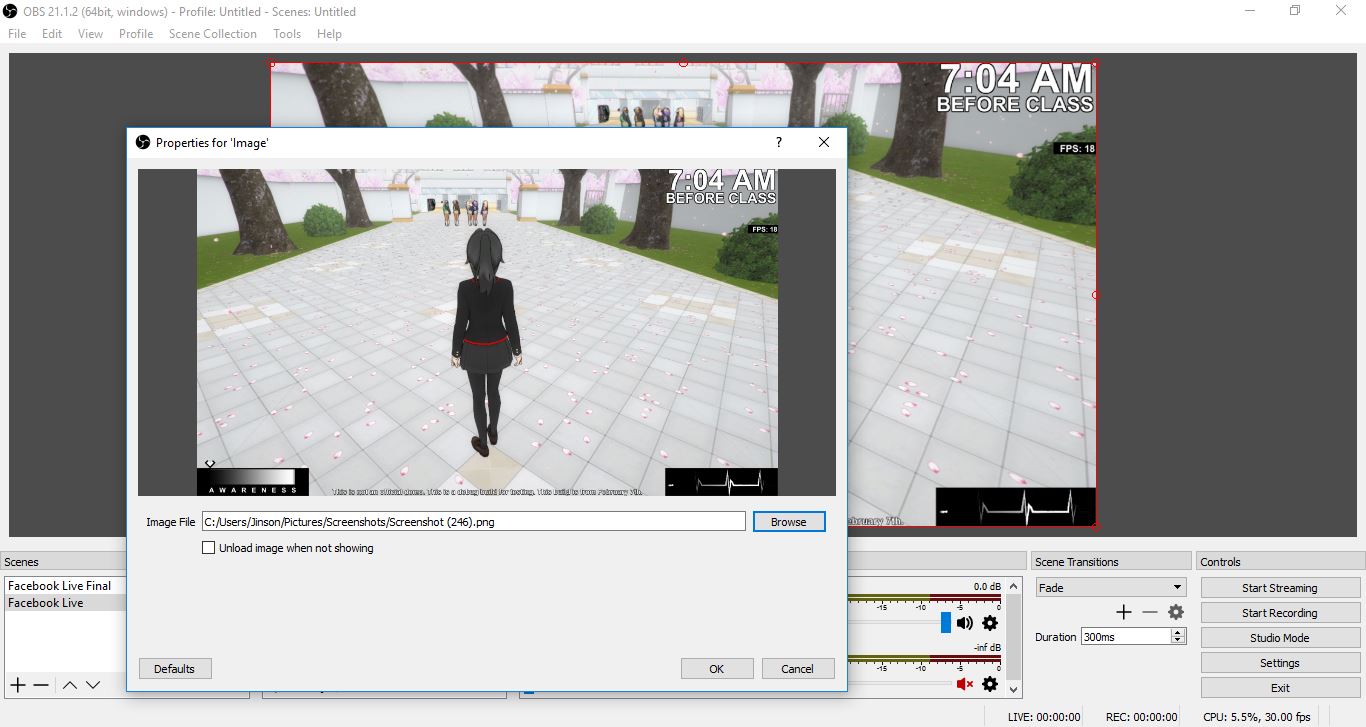
Task: Click the image preview inside the Properties dialog
Action: (487, 332)
